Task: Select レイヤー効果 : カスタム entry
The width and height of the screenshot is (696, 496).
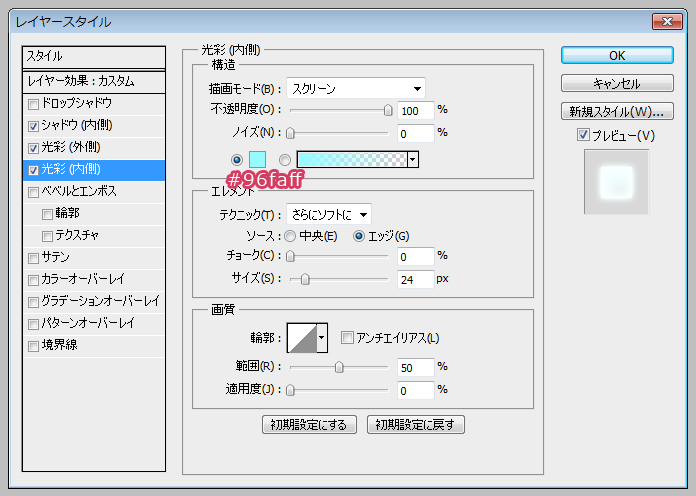Action: (94, 82)
